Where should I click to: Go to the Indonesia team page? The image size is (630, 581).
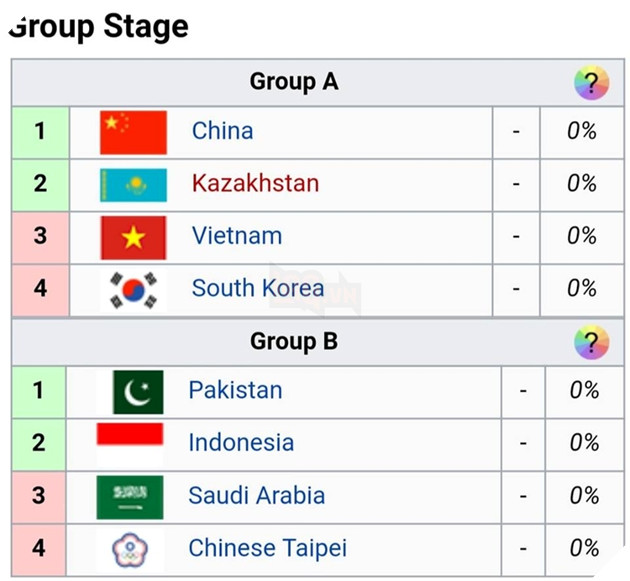(x=241, y=443)
